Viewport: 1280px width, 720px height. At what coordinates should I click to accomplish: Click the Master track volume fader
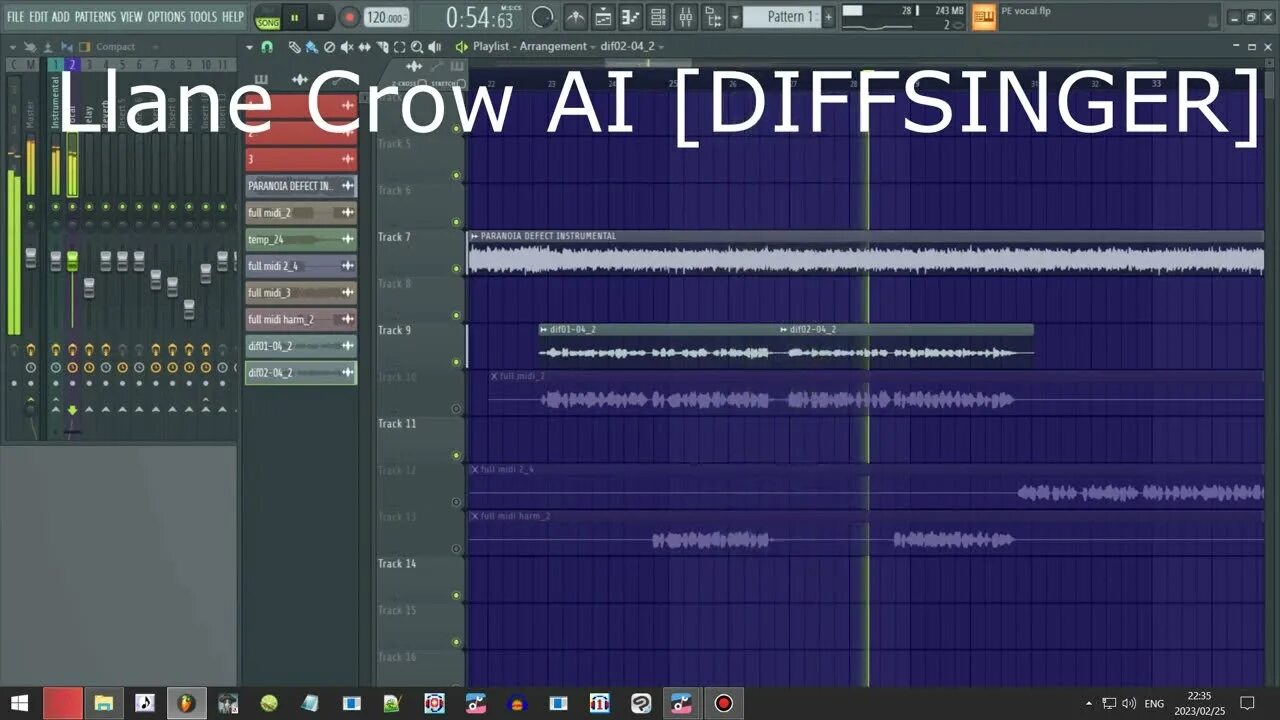(x=30, y=258)
